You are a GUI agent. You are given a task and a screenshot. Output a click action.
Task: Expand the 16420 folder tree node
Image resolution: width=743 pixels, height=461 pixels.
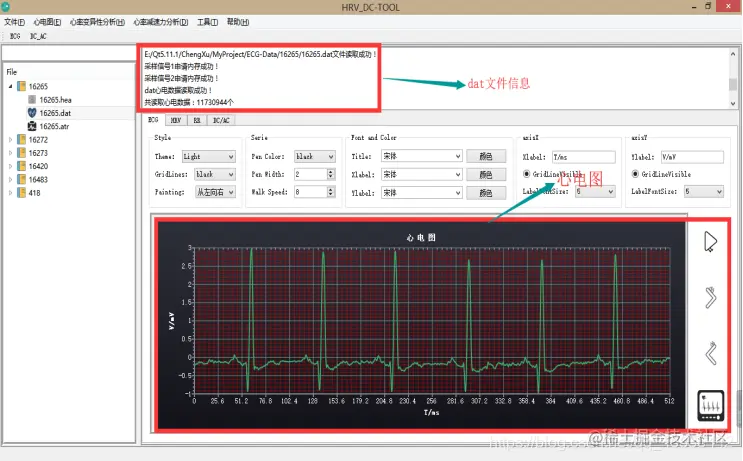(x=10, y=166)
